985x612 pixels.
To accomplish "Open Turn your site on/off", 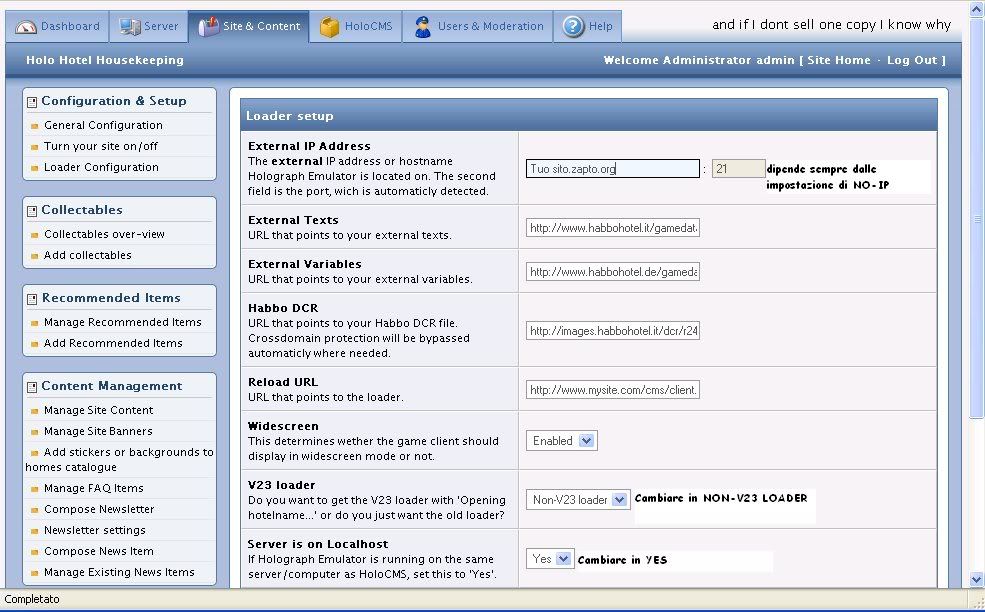I will pyautogui.click(x=101, y=146).
